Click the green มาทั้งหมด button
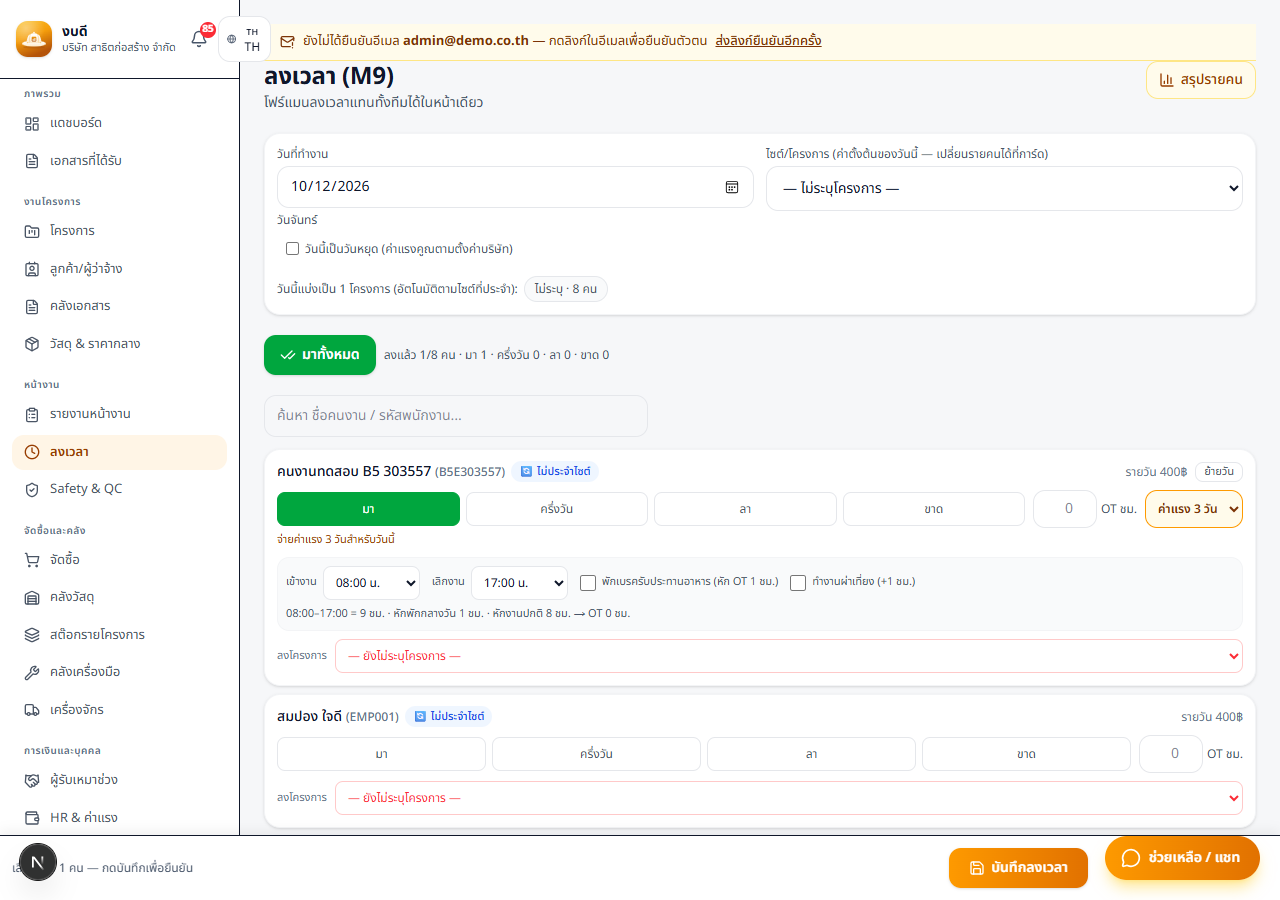This screenshot has height=900, width=1280. pos(320,355)
